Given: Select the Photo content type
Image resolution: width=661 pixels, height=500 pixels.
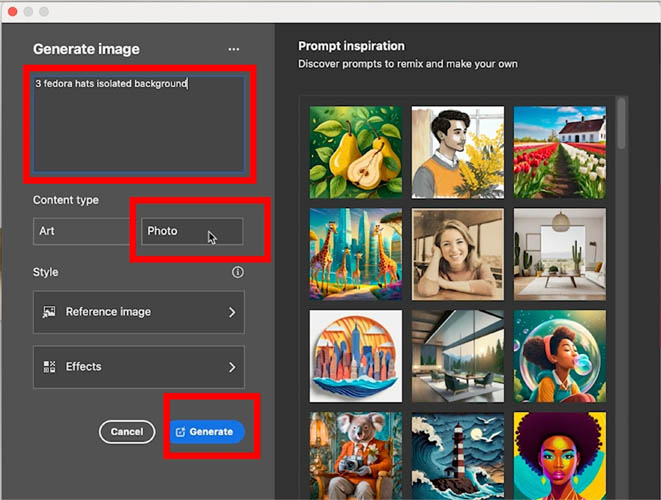Looking at the screenshot, I should pos(192,231).
